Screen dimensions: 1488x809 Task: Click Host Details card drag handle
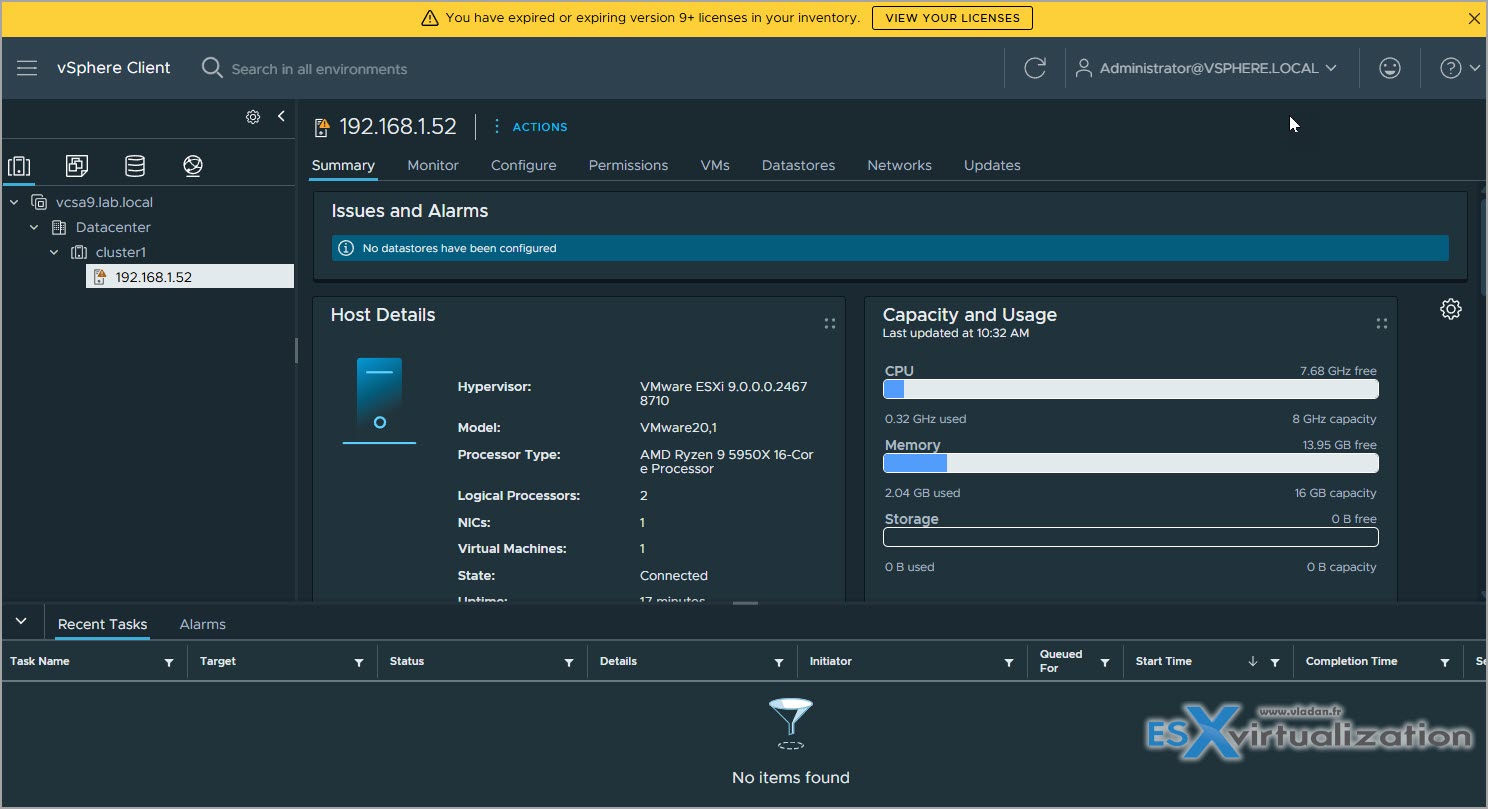point(829,323)
